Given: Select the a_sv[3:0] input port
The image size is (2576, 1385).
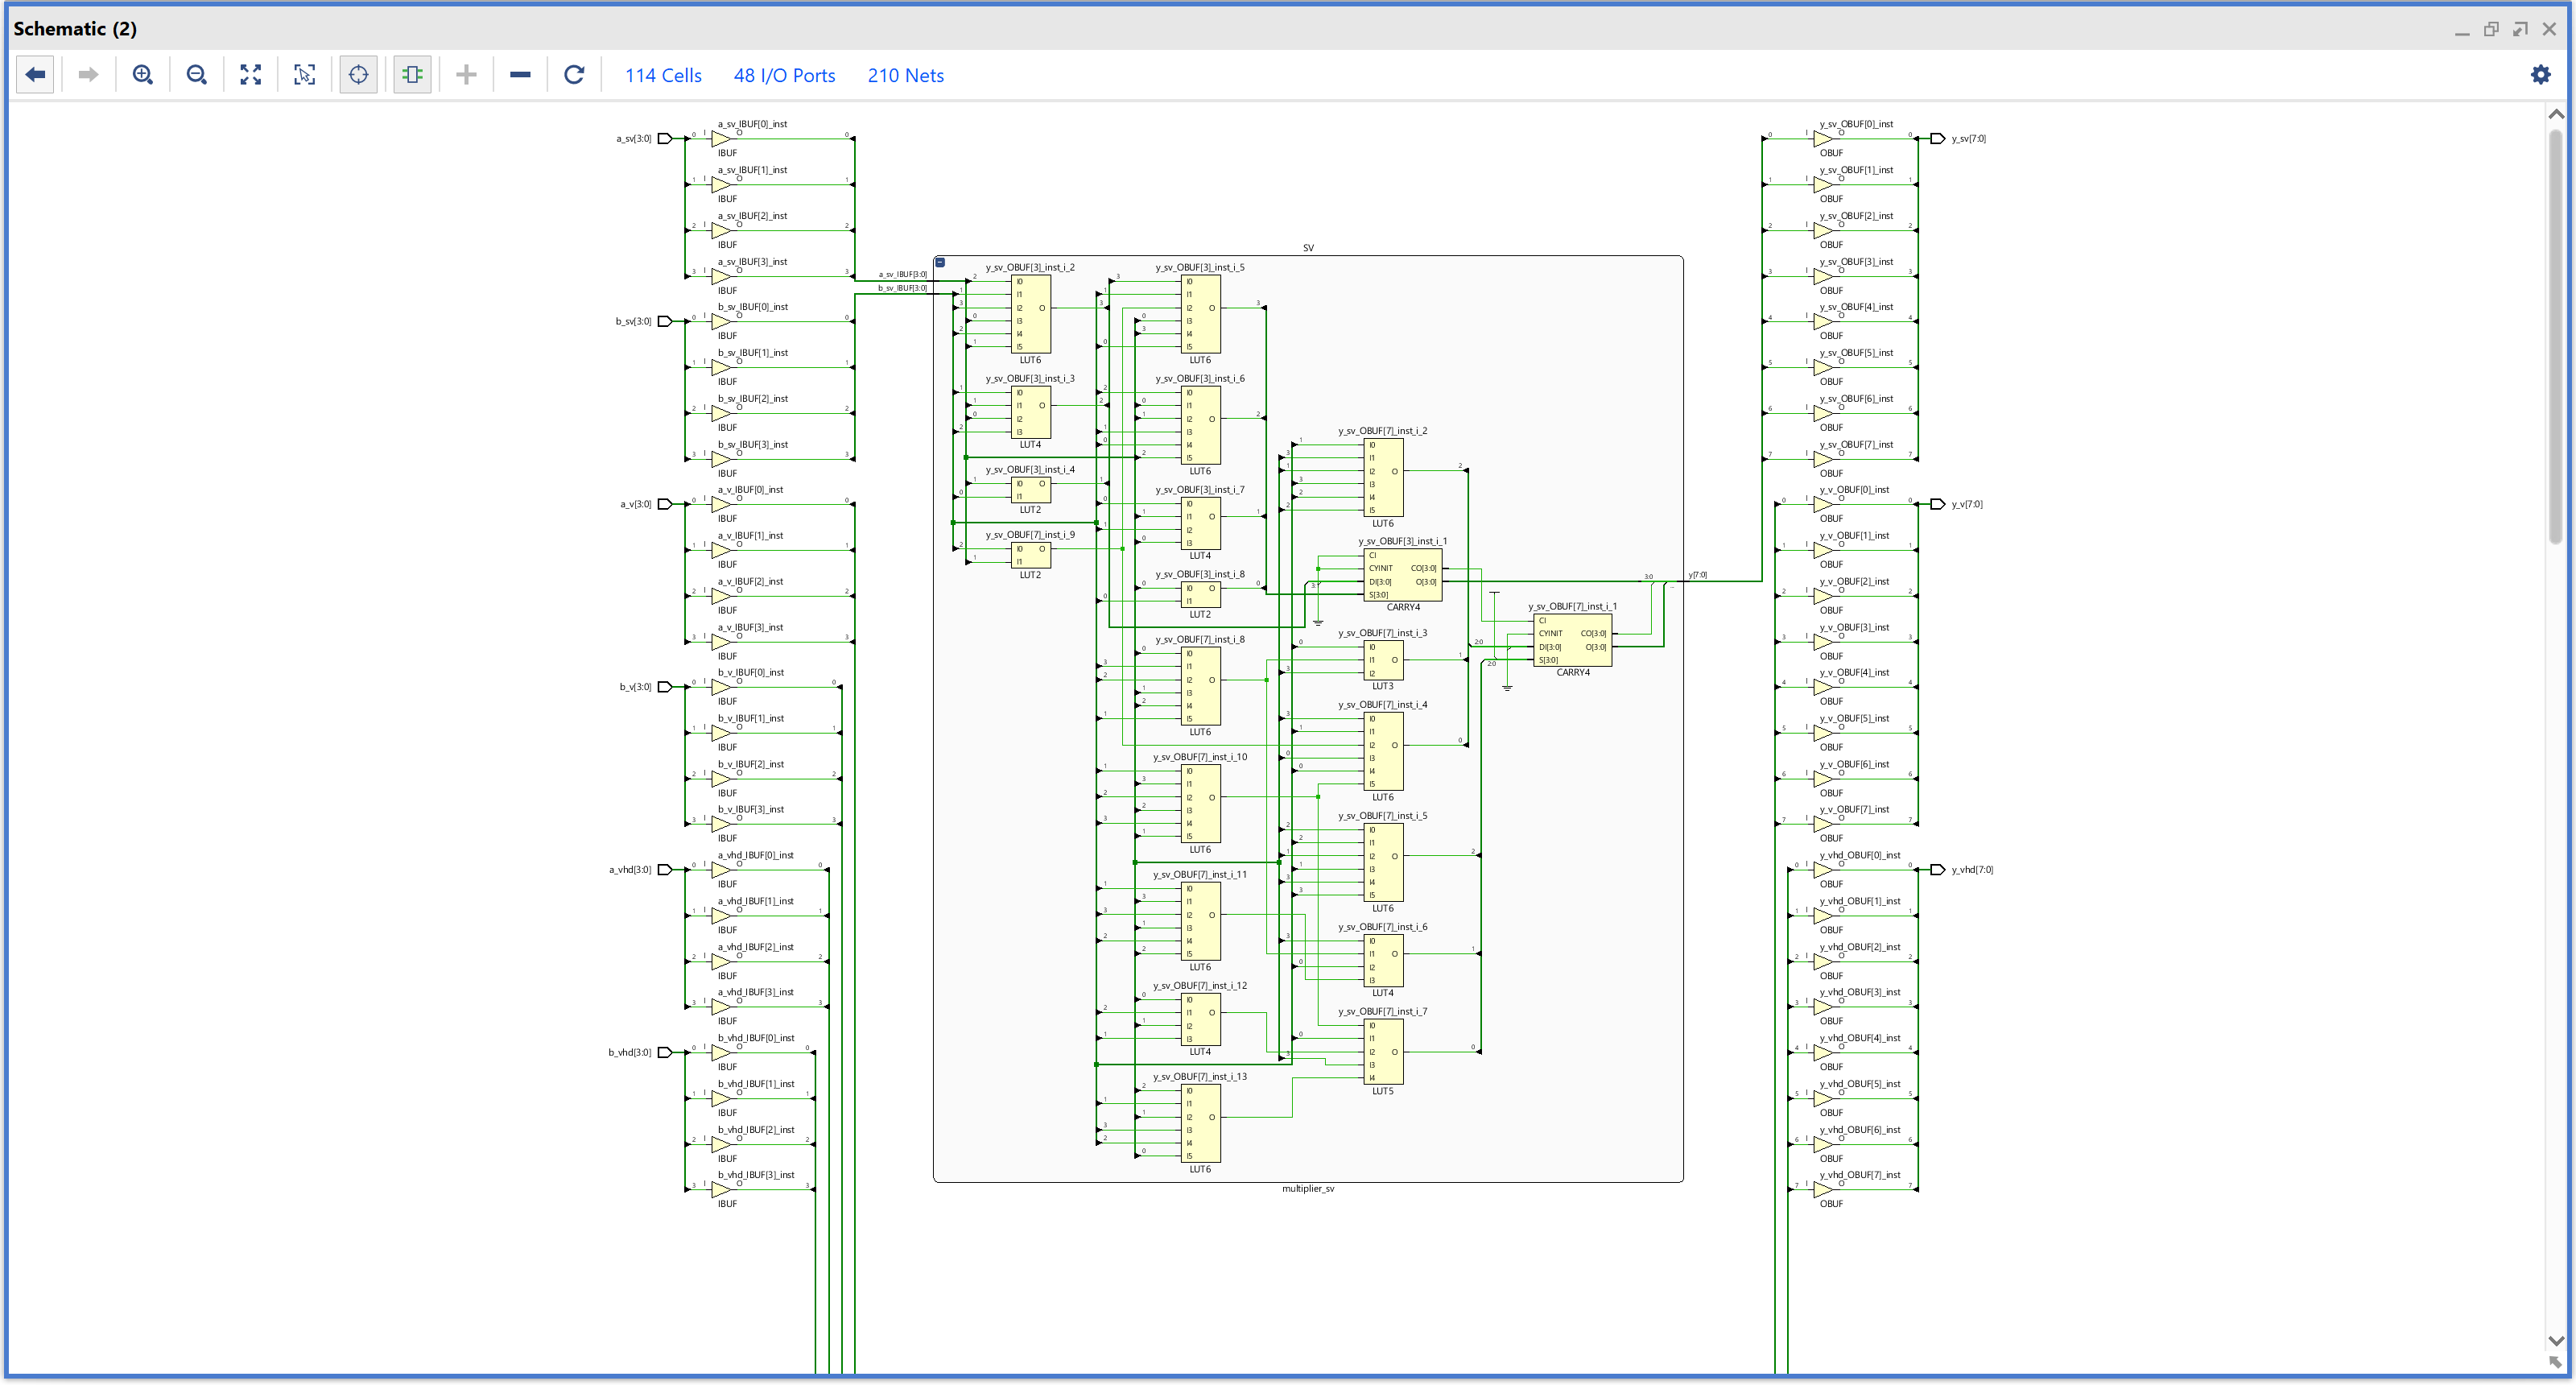Looking at the screenshot, I should (x=664, y=139).
